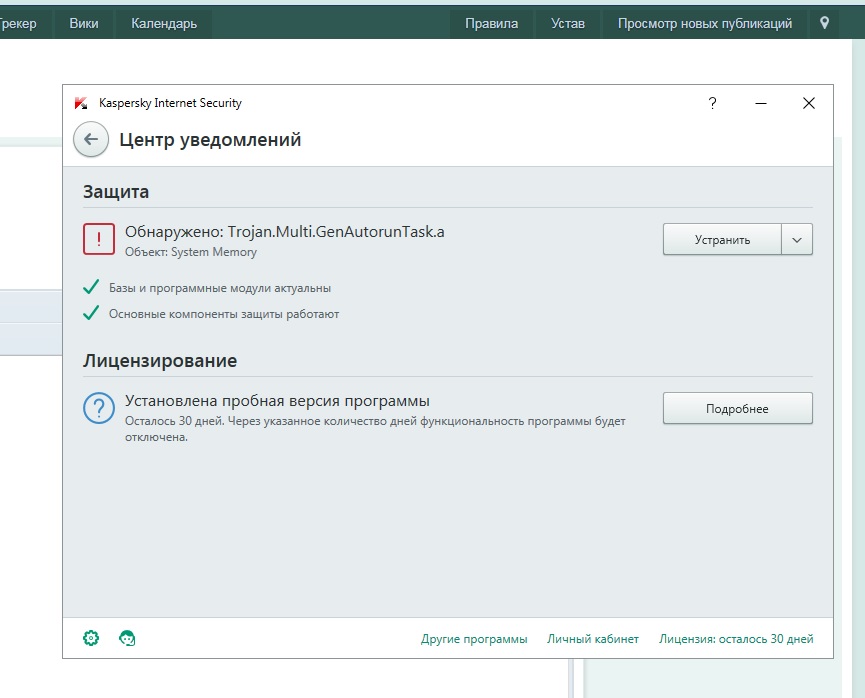
Task: Open the Личный кабинет link
Action: click(593, 639)
